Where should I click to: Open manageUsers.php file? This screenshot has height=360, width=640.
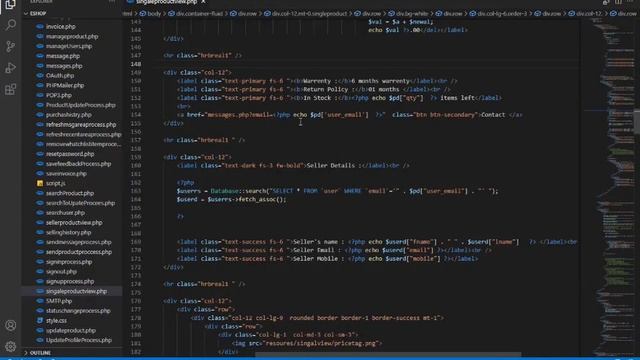click(69, 46)
